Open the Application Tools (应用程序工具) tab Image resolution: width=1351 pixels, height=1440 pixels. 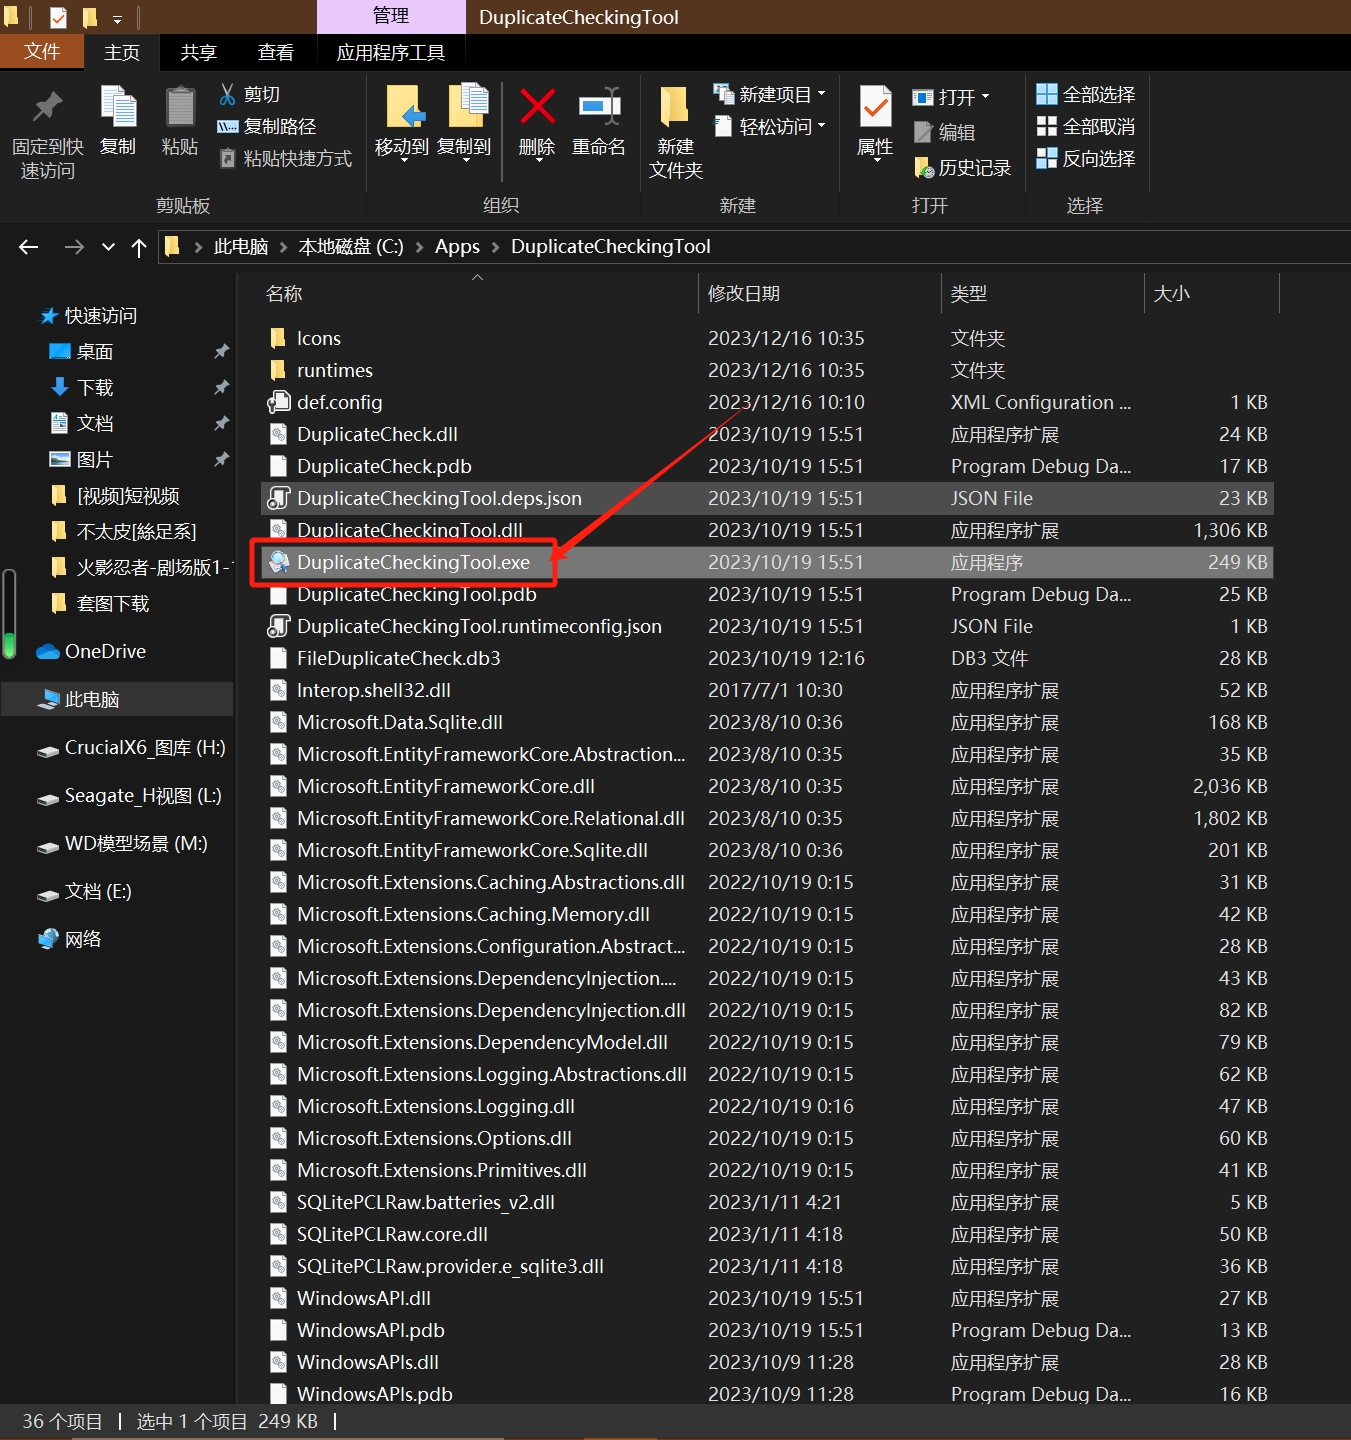(x=391, y=52)
